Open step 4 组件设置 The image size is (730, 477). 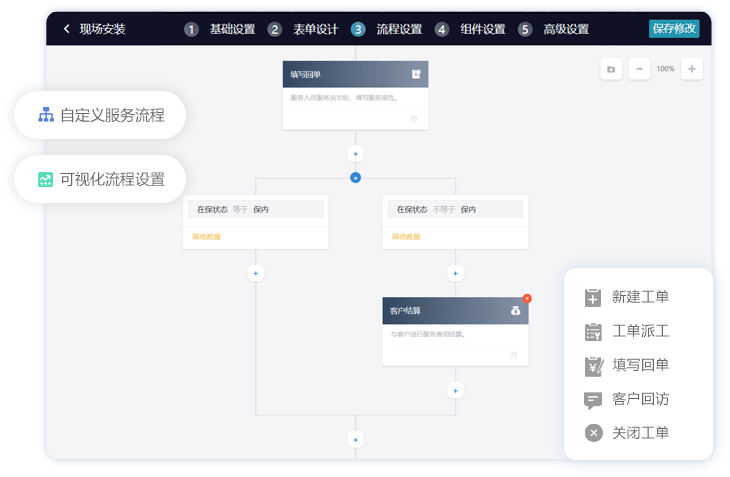pyautogui.click(x=470, y=29)
